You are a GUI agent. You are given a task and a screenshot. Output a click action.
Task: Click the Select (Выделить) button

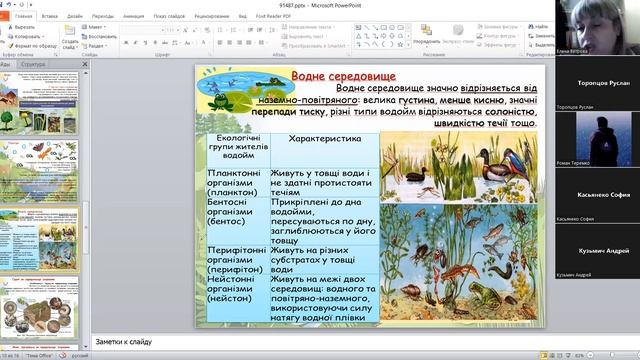click(x=541, y=45)
